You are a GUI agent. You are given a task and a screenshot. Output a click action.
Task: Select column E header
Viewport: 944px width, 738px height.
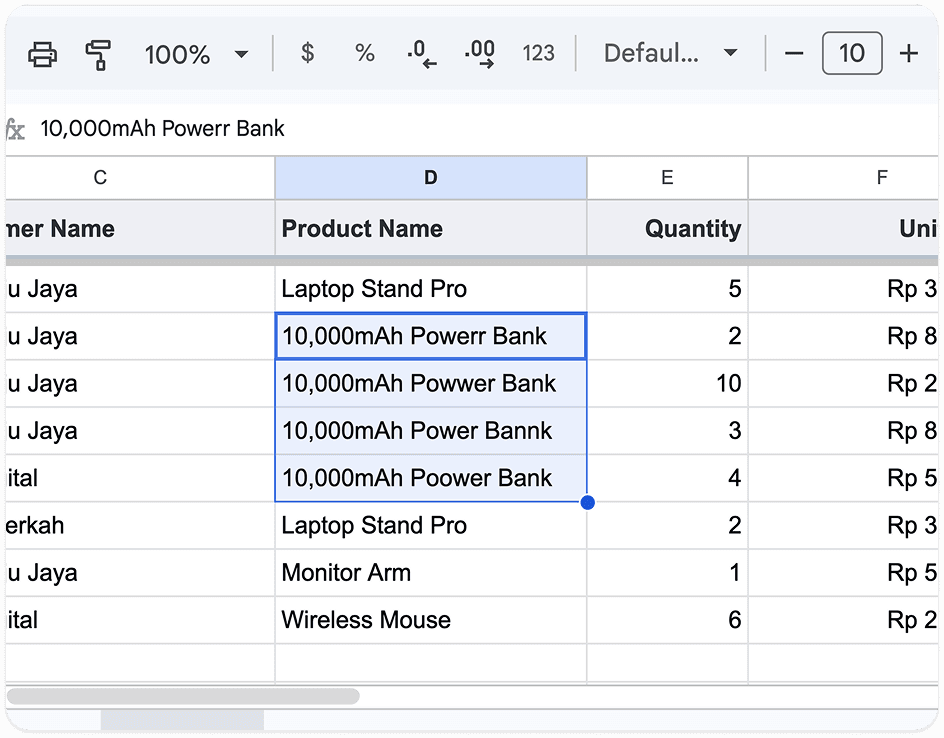[x=667, y=178]
